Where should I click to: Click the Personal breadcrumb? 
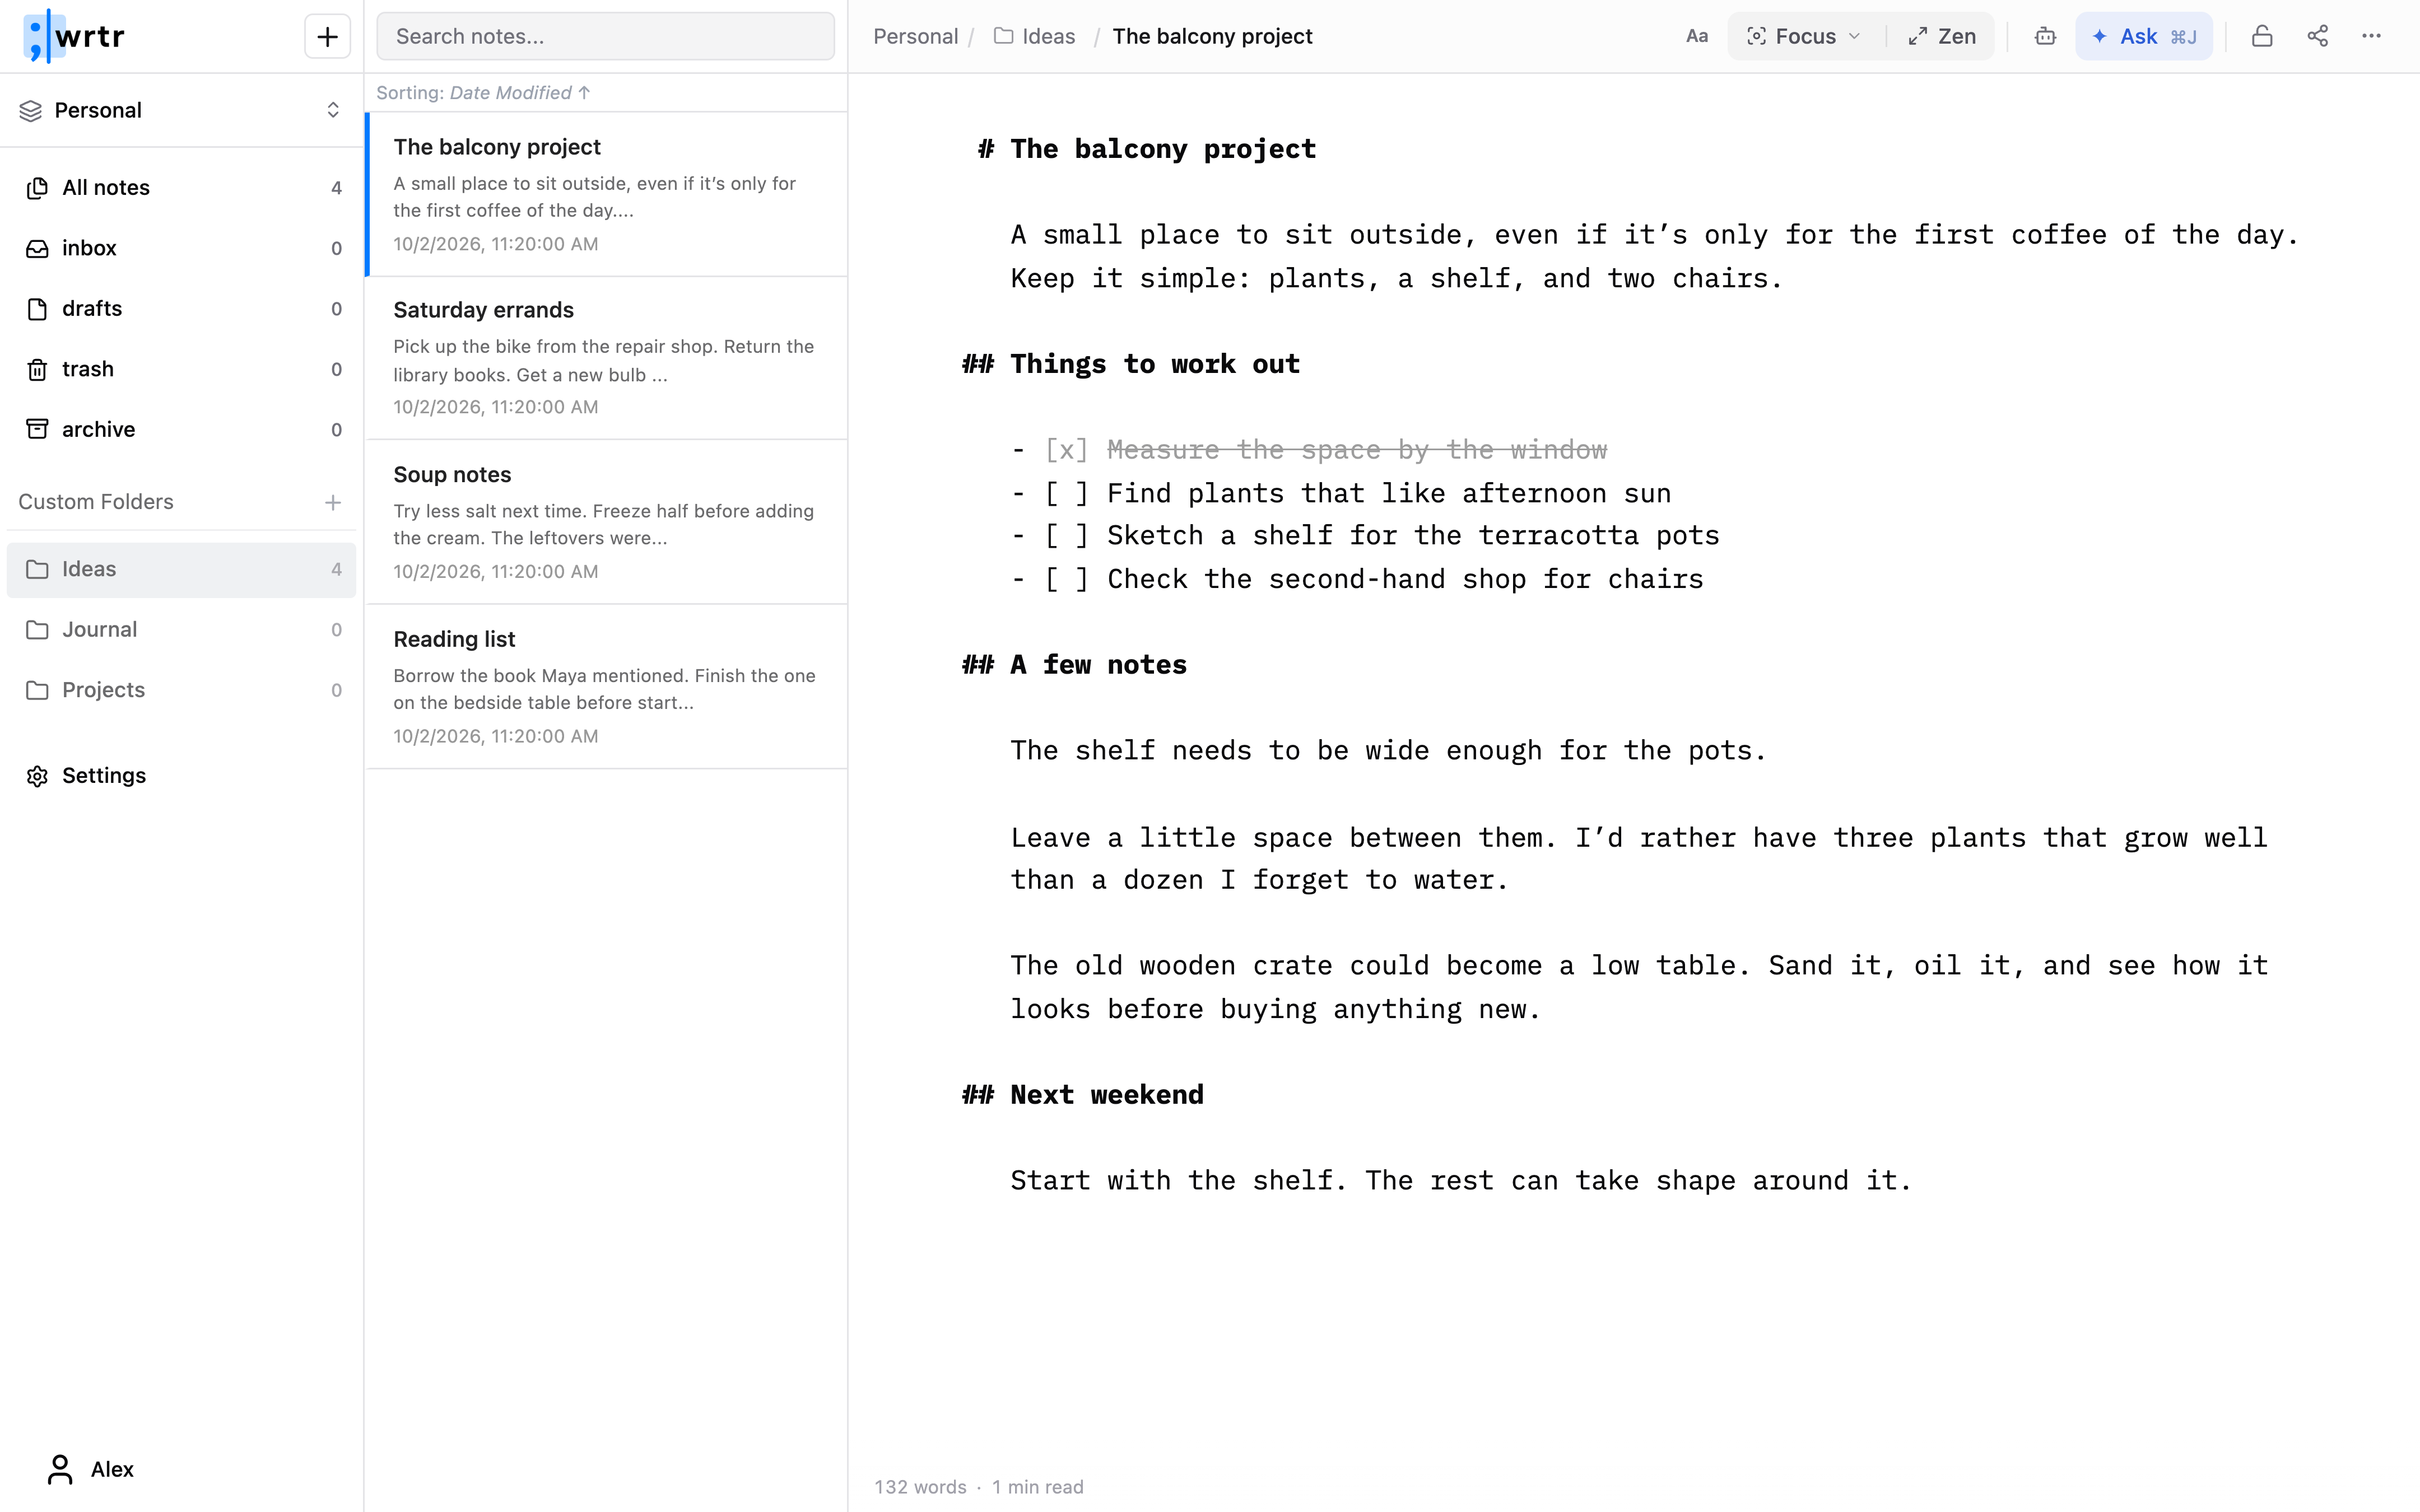tap(915, 37)
